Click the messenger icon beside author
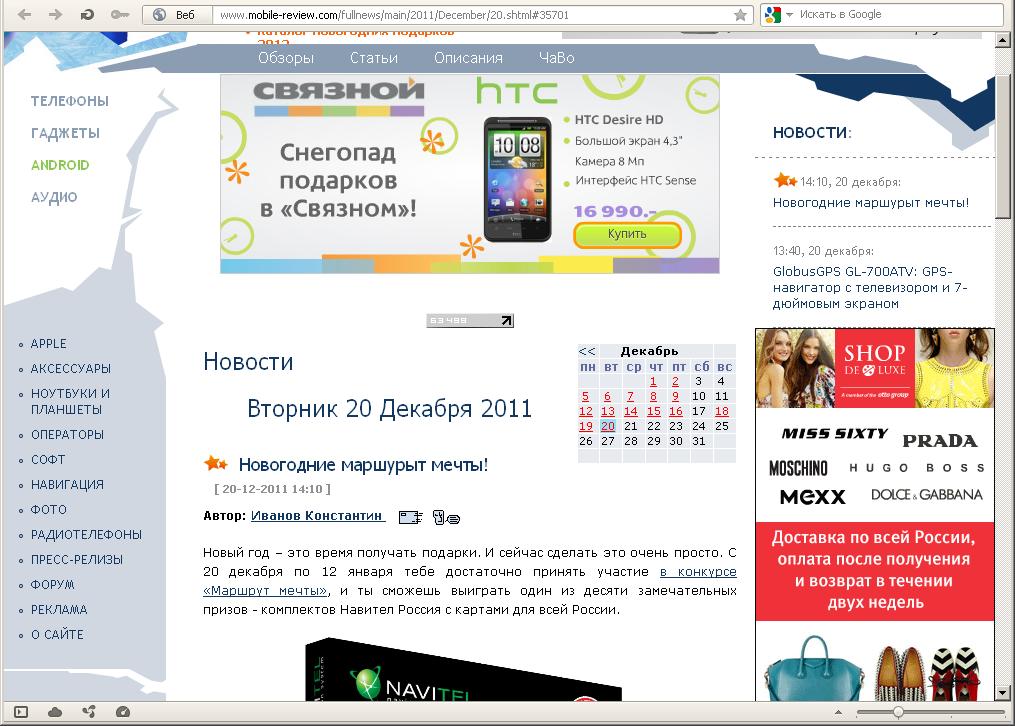Screen dimensions: 1015x726 pyautogui.click(x=446, y=517)
